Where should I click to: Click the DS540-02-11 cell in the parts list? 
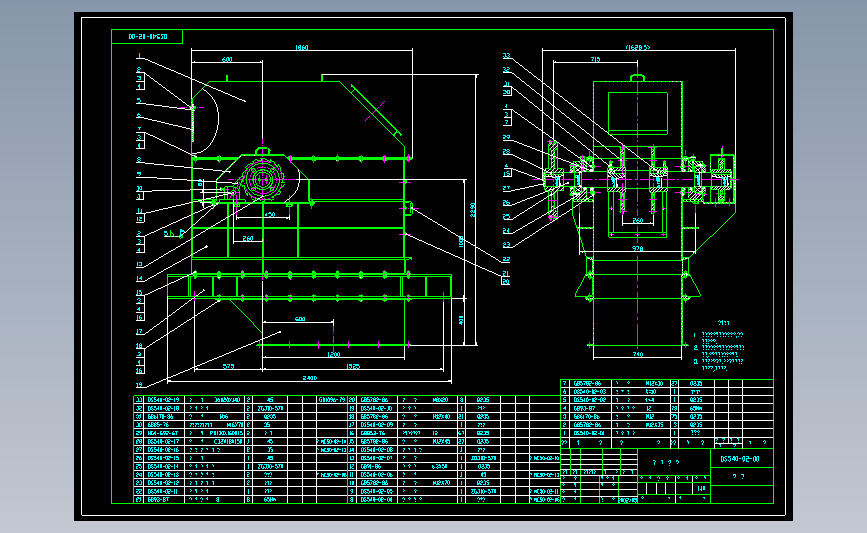[x=164, y=491]
